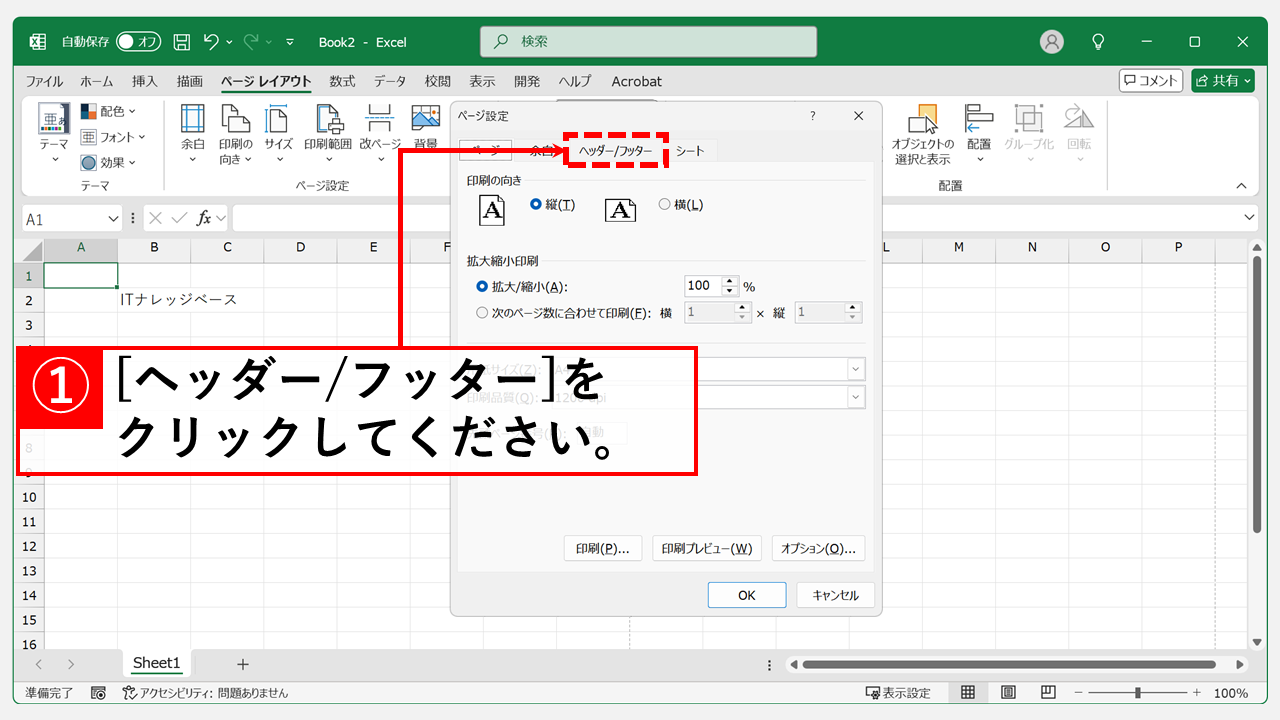Switch to ヘッダー/フッター tab in dialog
This screenshot has width=1280, height=720.
point(615,151)
